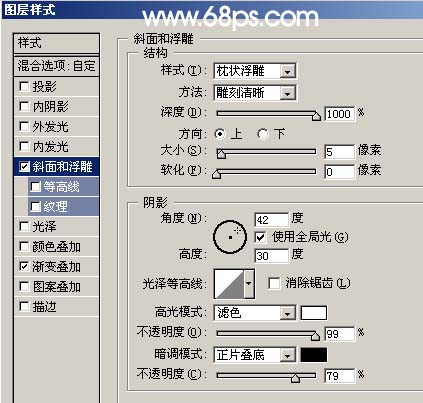Select the 等高线 sub-item label
This screenshot has width=423, height=403.
click(x=62, y=187)
